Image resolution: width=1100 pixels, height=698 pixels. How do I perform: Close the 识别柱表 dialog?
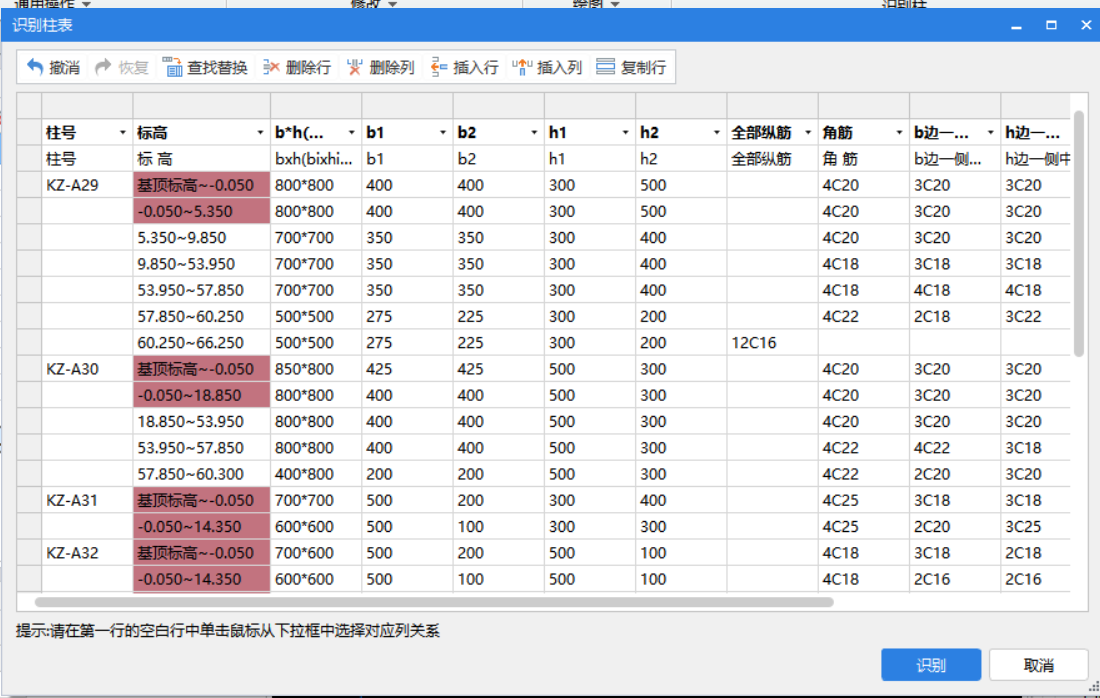tap(1086, 25)
